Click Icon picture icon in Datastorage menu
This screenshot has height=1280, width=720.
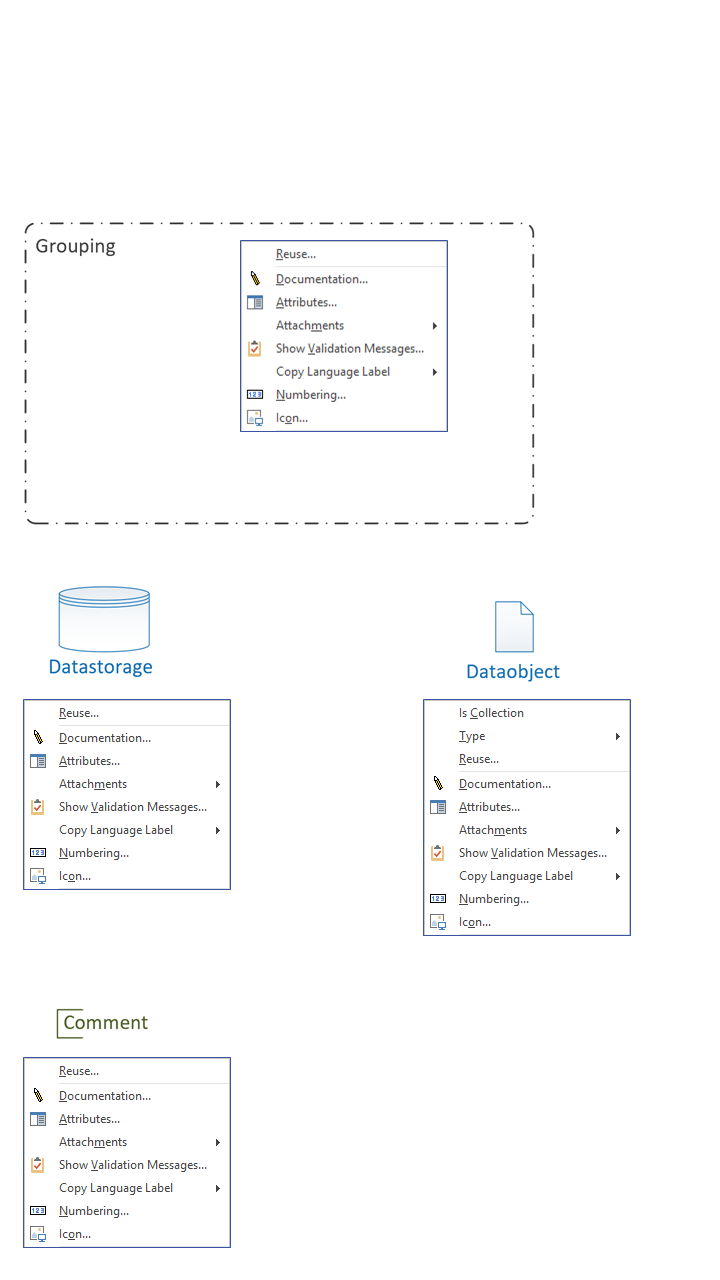(x=38, y=876)
